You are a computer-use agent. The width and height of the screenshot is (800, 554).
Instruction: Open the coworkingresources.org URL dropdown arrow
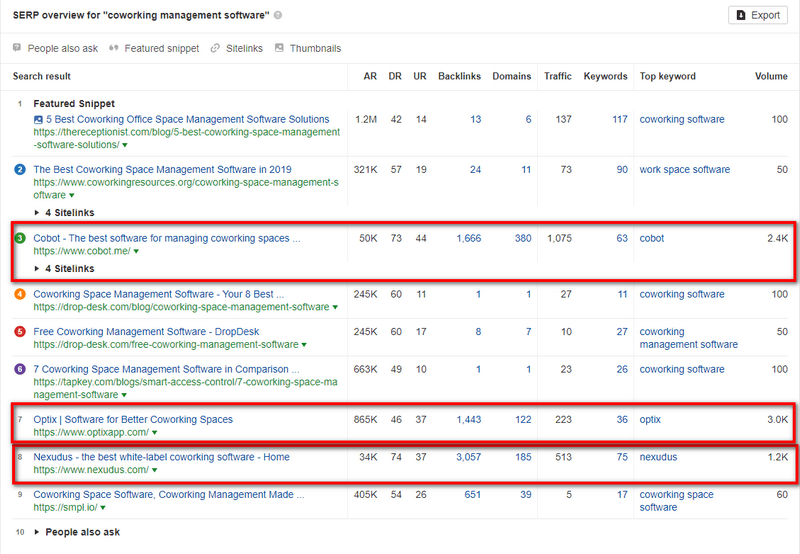(x=71, y=195)
